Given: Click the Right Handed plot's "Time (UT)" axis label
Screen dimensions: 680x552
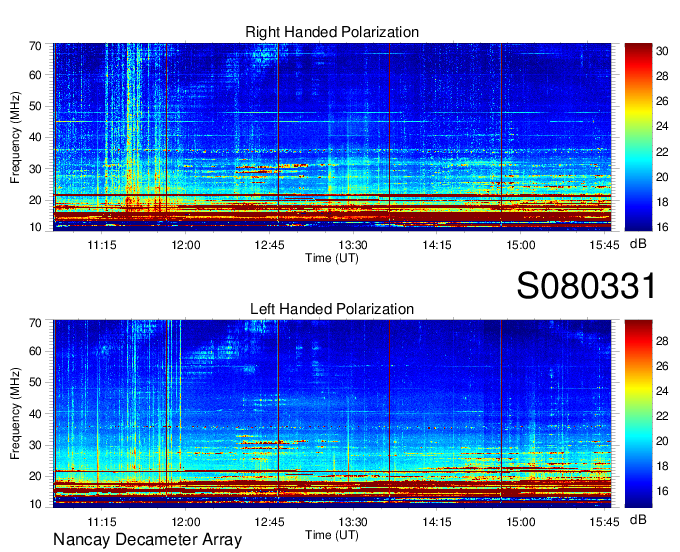Looking at the screenshot, I should pyautogui.click(x=332, y=258).
